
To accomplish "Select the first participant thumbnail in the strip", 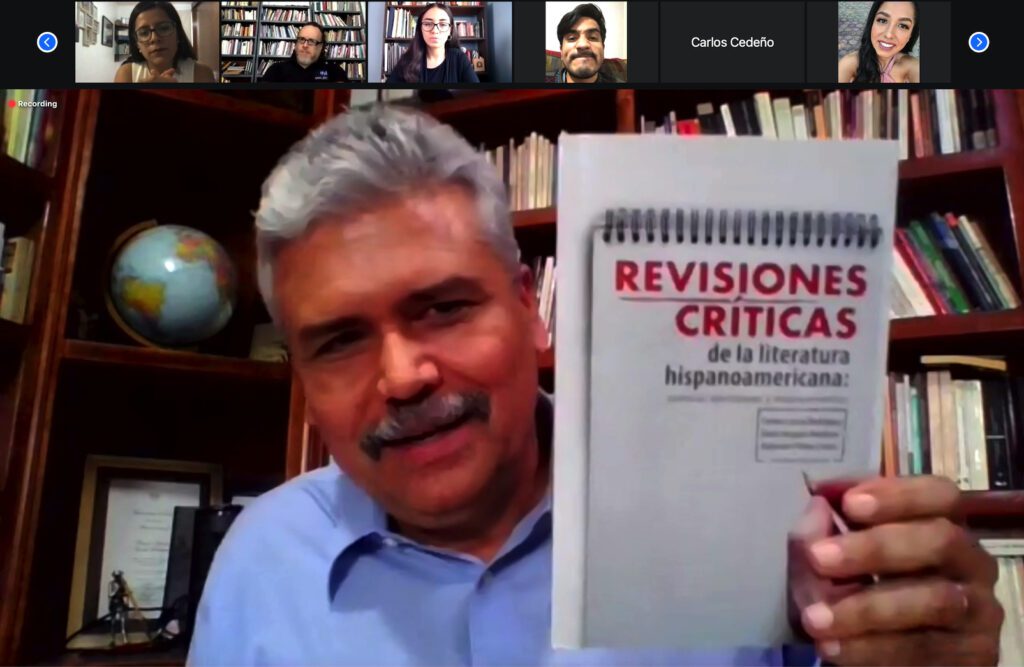I will pos(146,42).
